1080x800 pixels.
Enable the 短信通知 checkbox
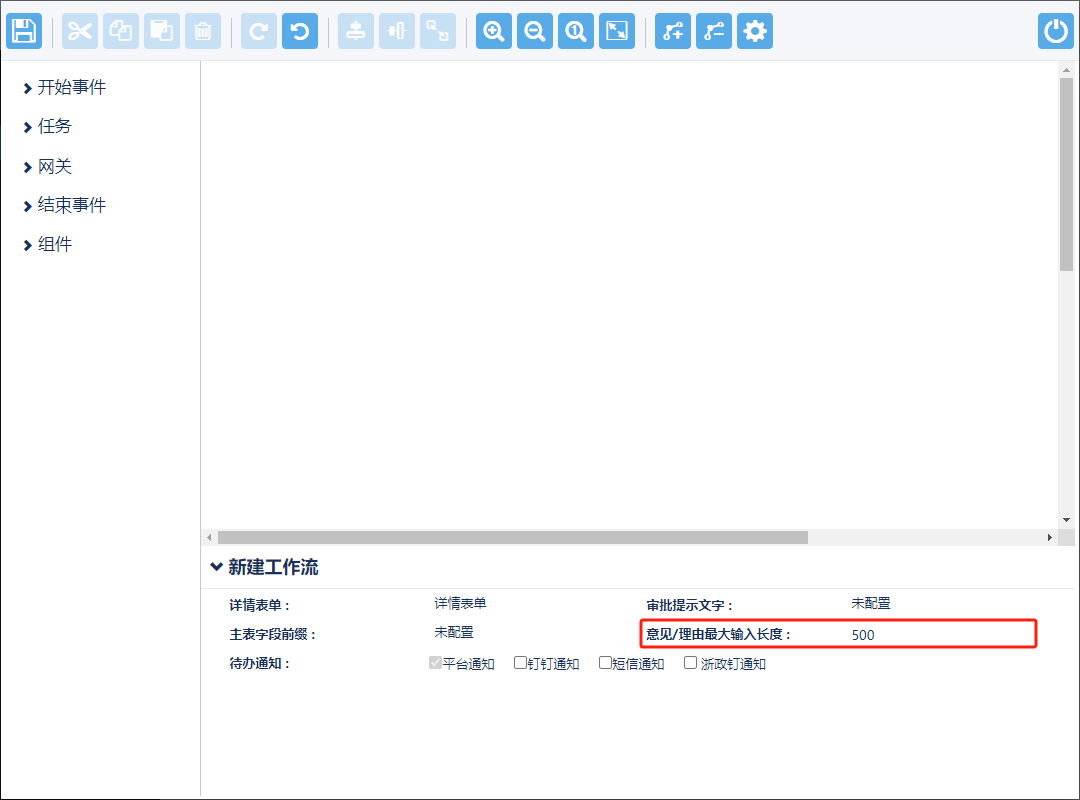coord(605,663)
